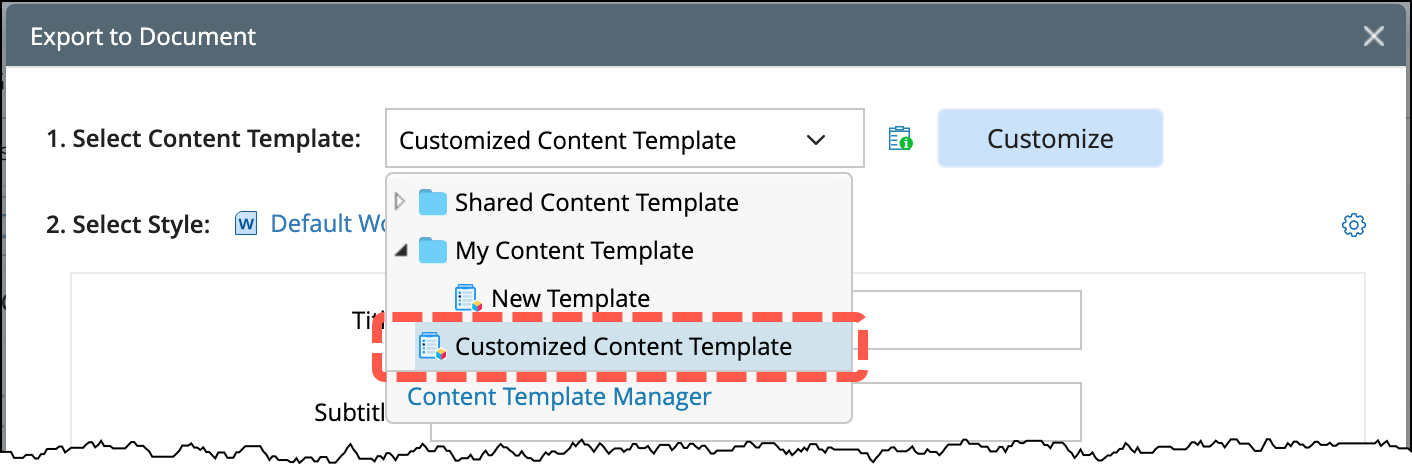Collapse the My Content Template folder
Screen dimensions: 1412x464
(400, 250)
